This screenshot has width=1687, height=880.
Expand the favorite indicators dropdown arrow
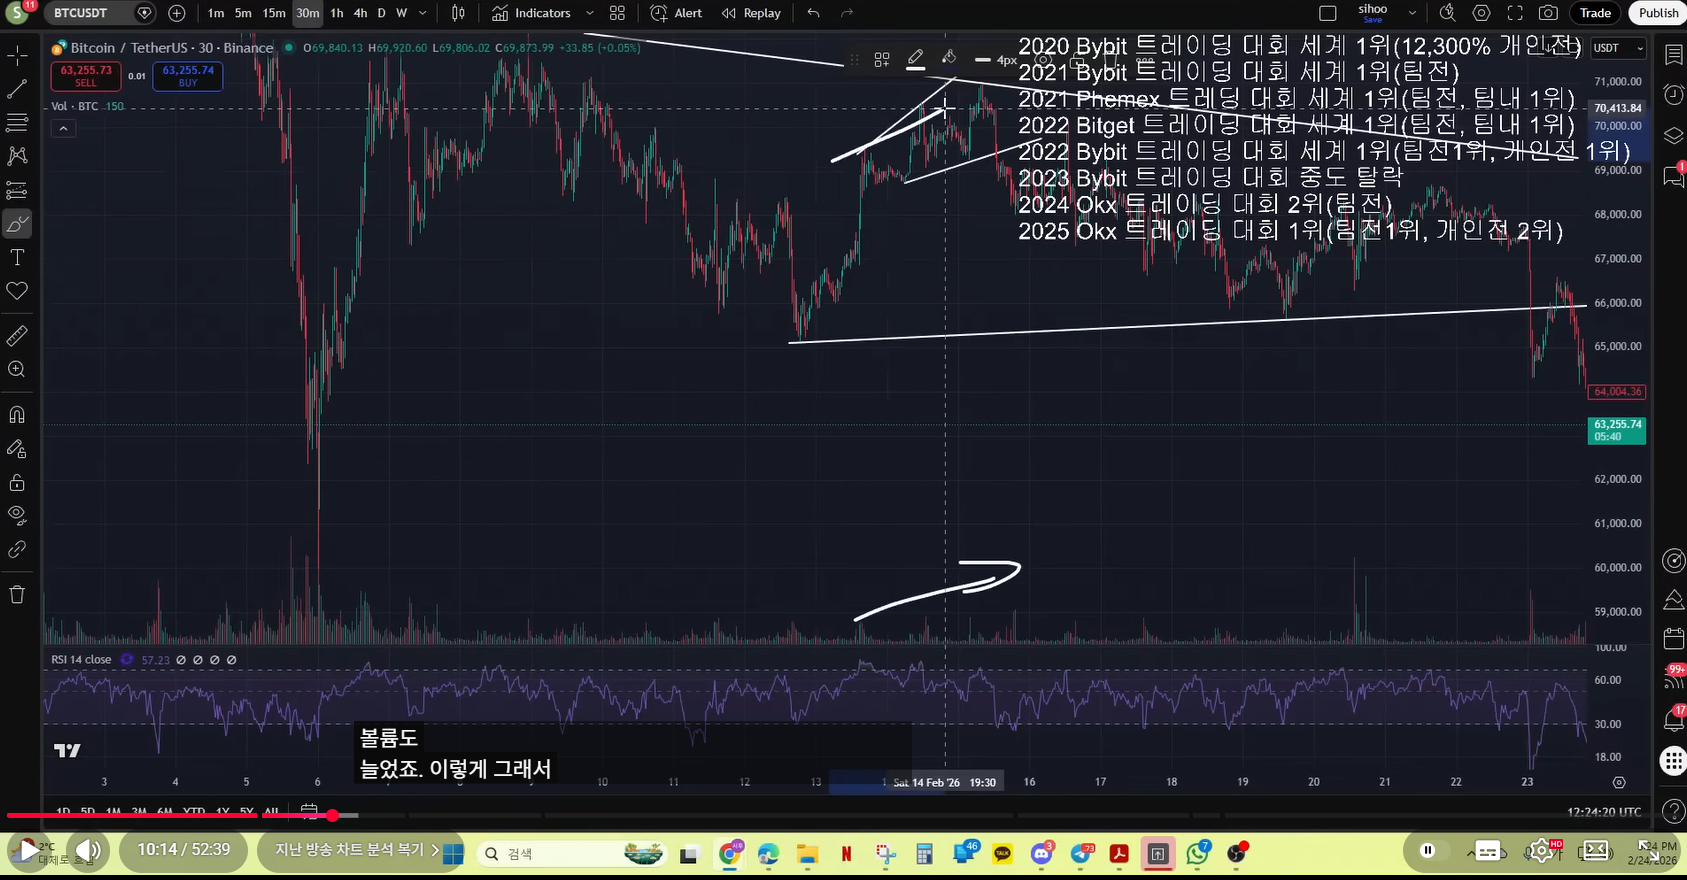click(589, 13)
